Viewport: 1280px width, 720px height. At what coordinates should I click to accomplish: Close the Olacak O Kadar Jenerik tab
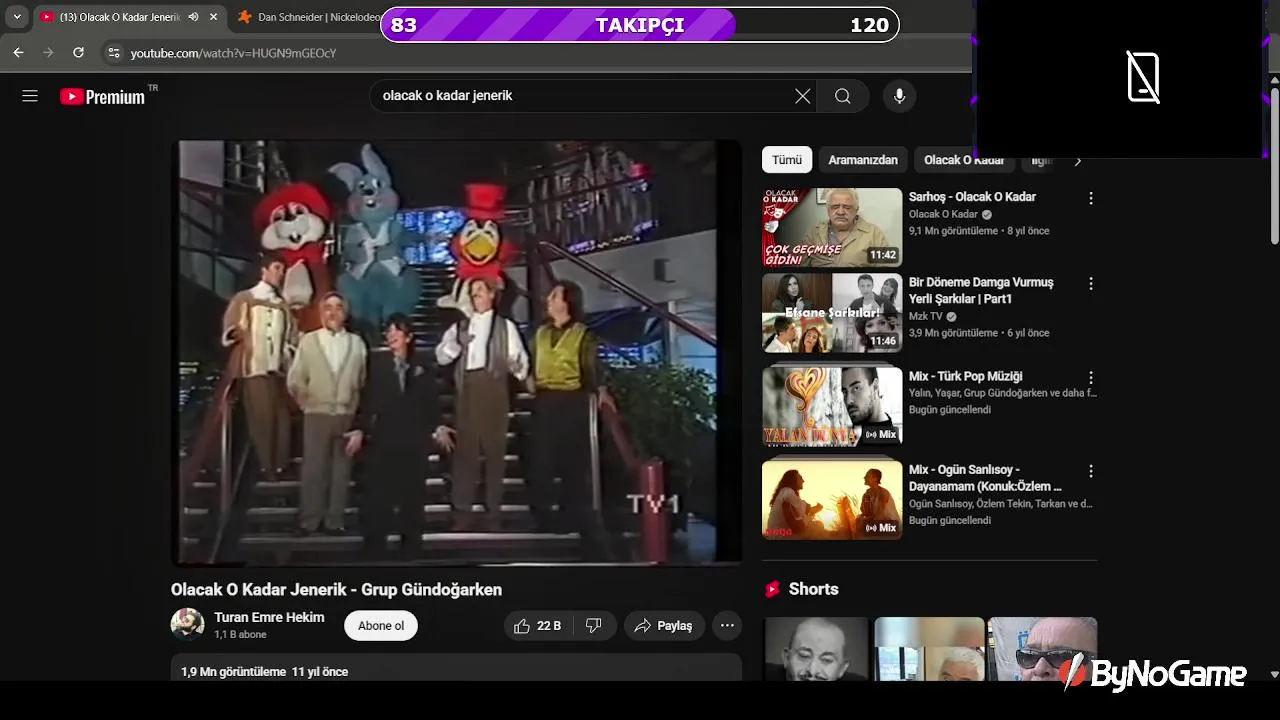coord(213,17)
